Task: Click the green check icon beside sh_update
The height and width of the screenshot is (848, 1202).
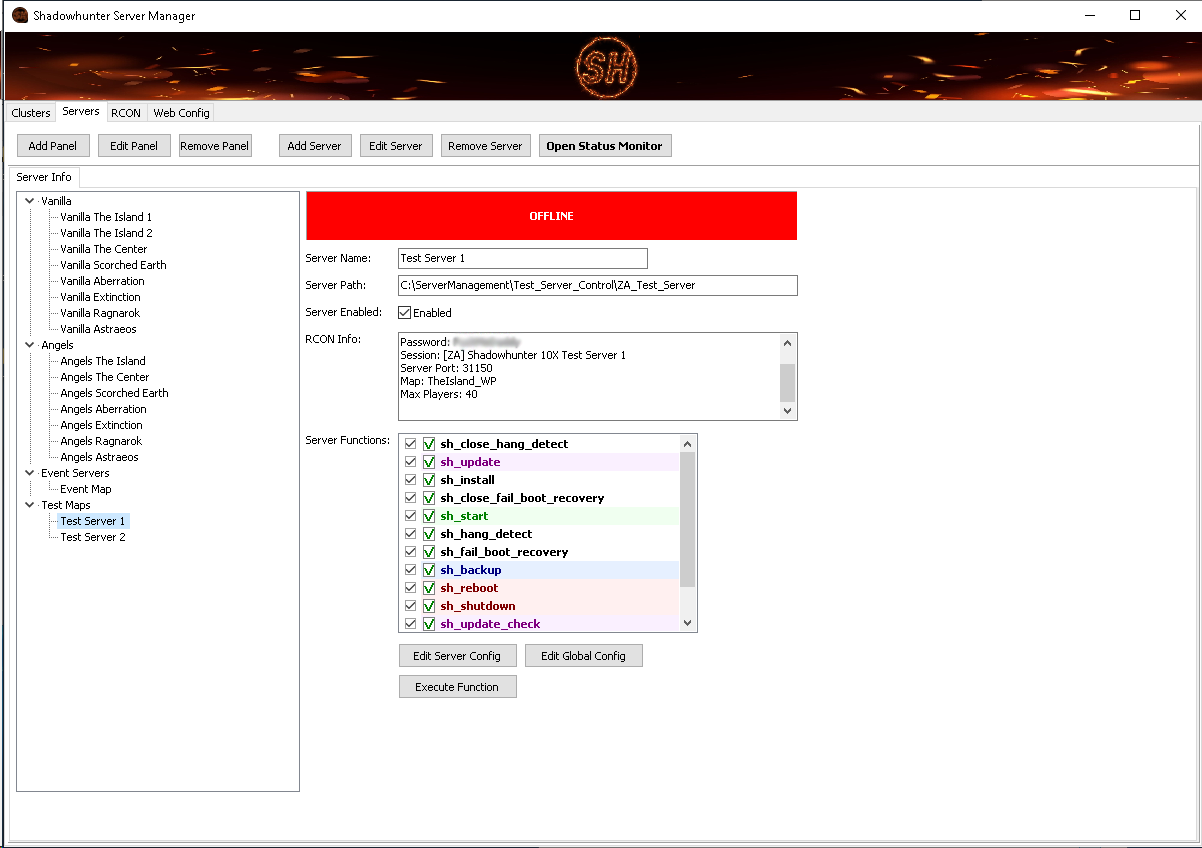Action: click(429, 461)
